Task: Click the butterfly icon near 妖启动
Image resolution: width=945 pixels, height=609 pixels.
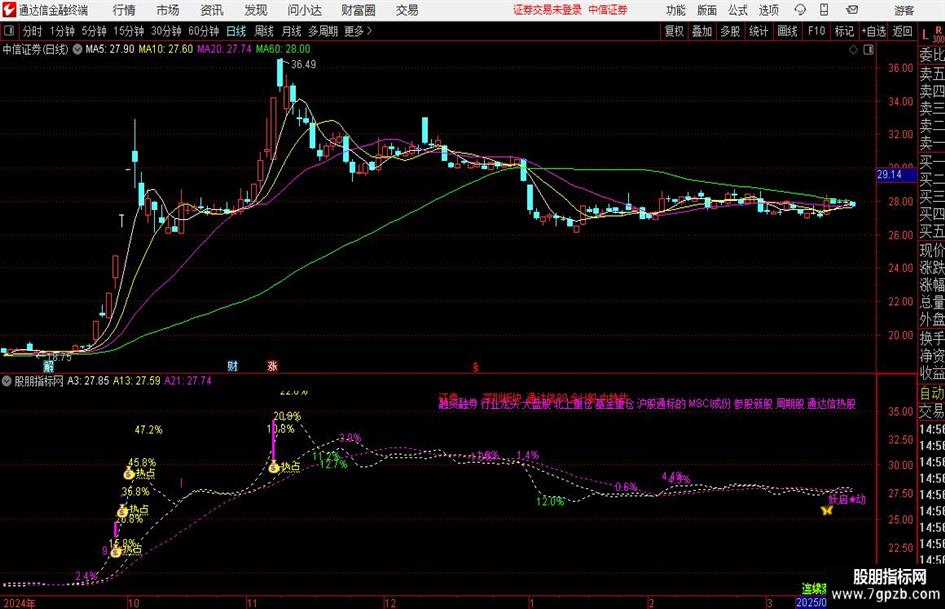Action: pos(827,510)
